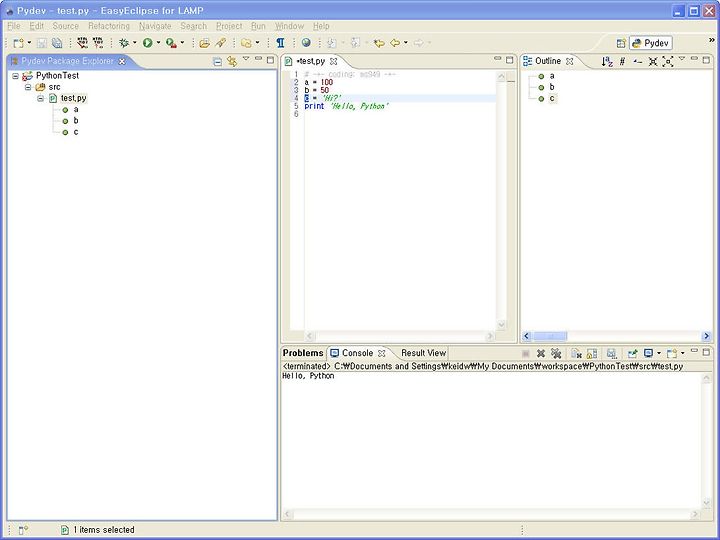
Task: Select the Pydev perspective button
Action: [x=651, y=43]
